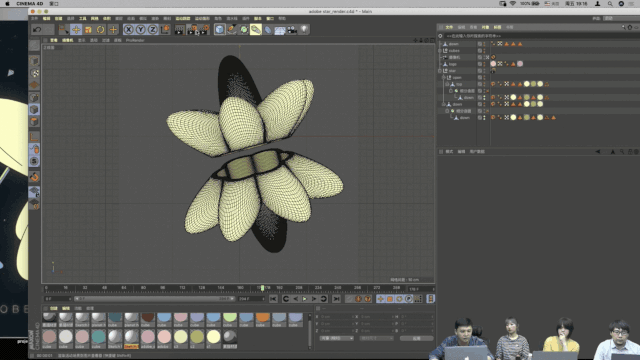Viewport: 640px width, 360px height.
Task: Collapse the star object tree
Action: [x=440, y=71]
